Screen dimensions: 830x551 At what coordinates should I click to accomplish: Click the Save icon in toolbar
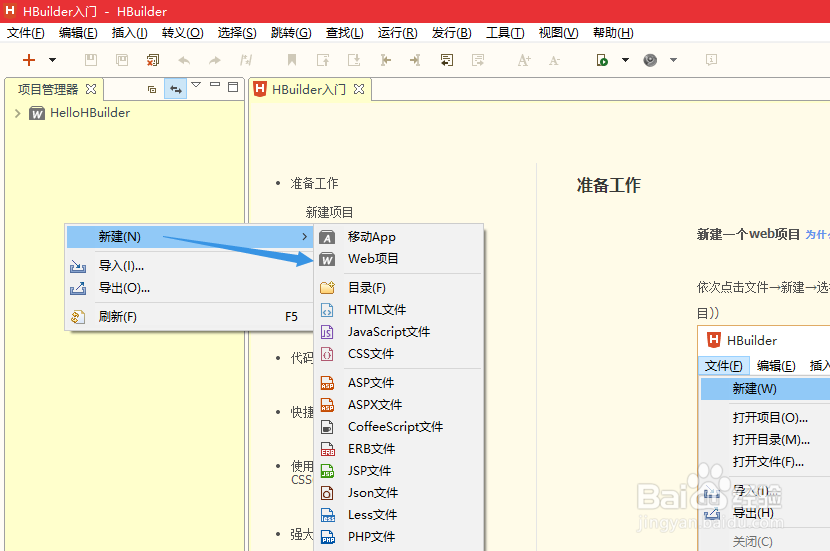pos(91,60)
